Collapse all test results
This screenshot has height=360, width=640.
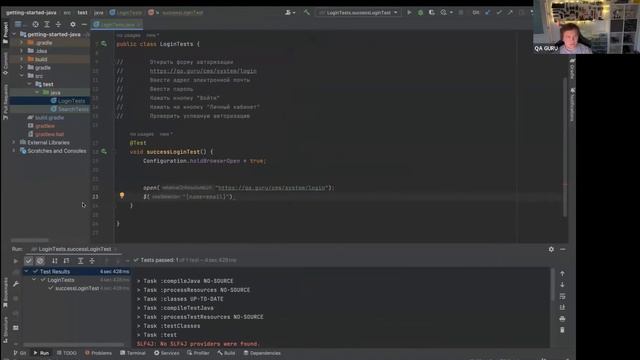[92, 260]
